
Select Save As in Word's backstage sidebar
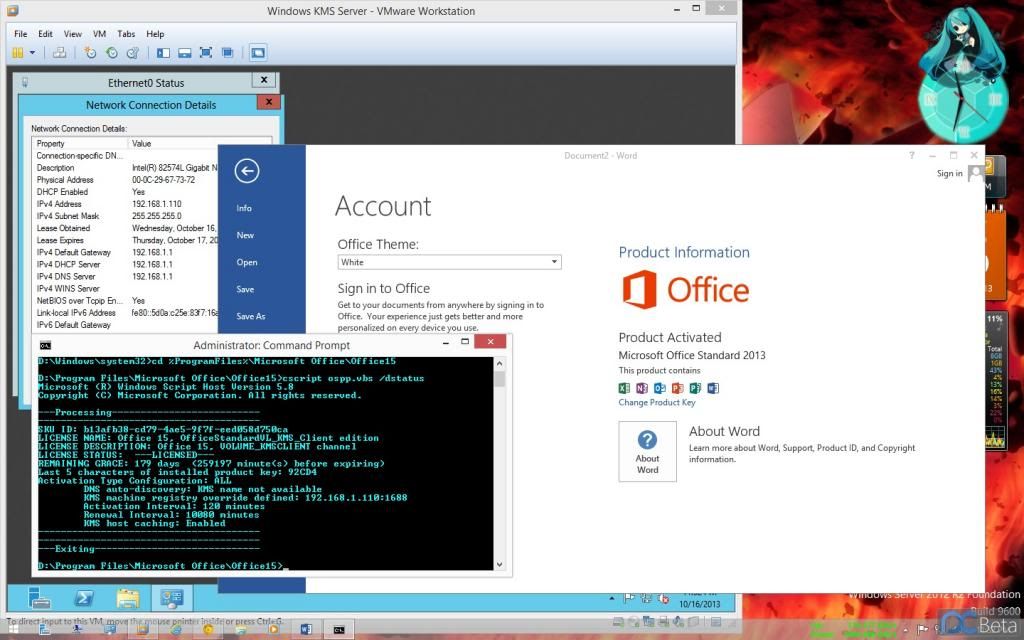(x=251, y=317)
